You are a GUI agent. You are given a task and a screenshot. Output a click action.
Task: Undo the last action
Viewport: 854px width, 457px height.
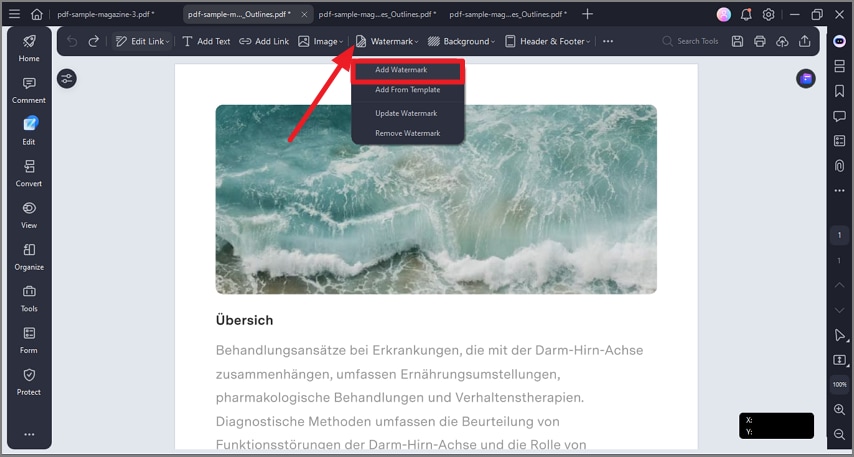(72, 41)
